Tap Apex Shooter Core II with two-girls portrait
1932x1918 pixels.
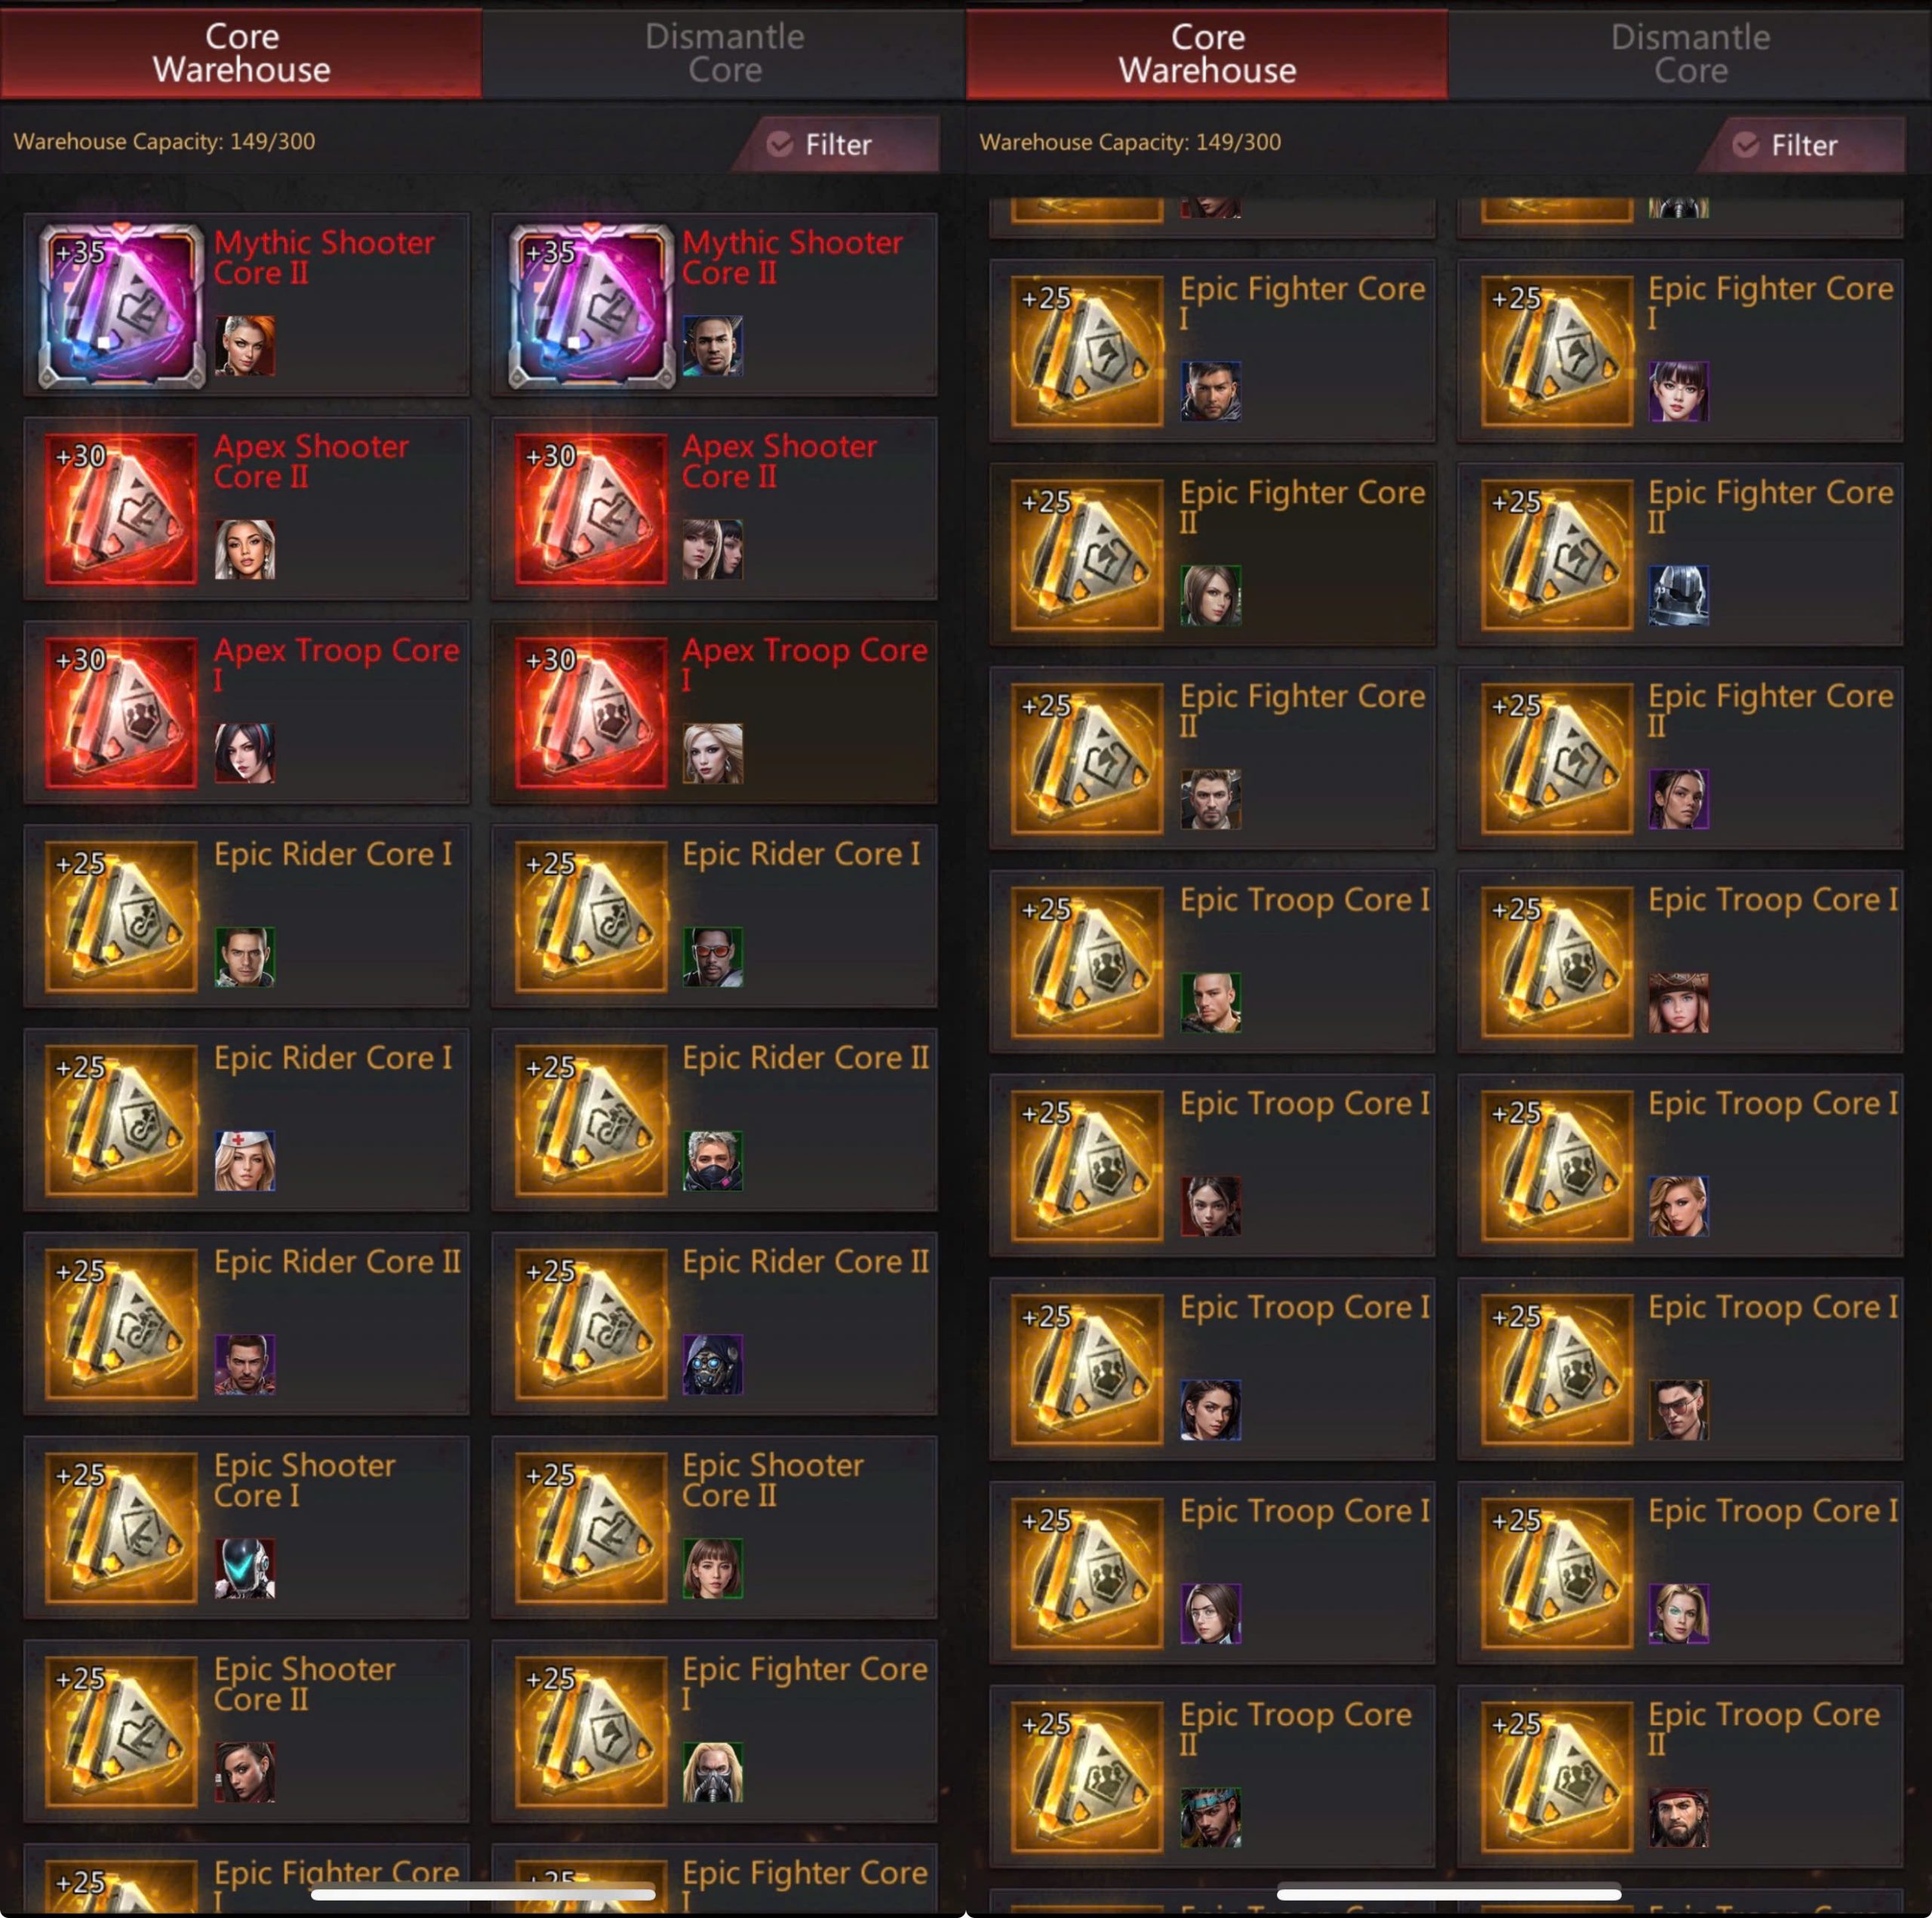click(x=714, y=508)
